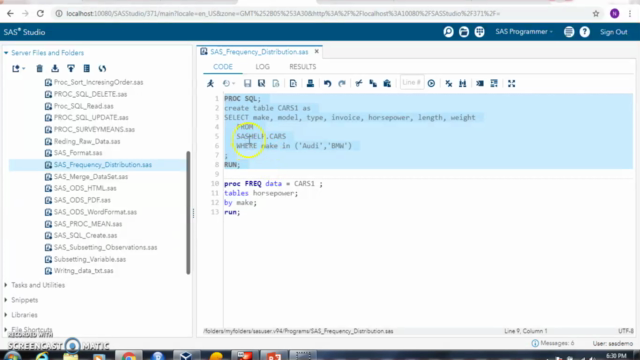Click the Sign Out link

(x=613, y=32)
